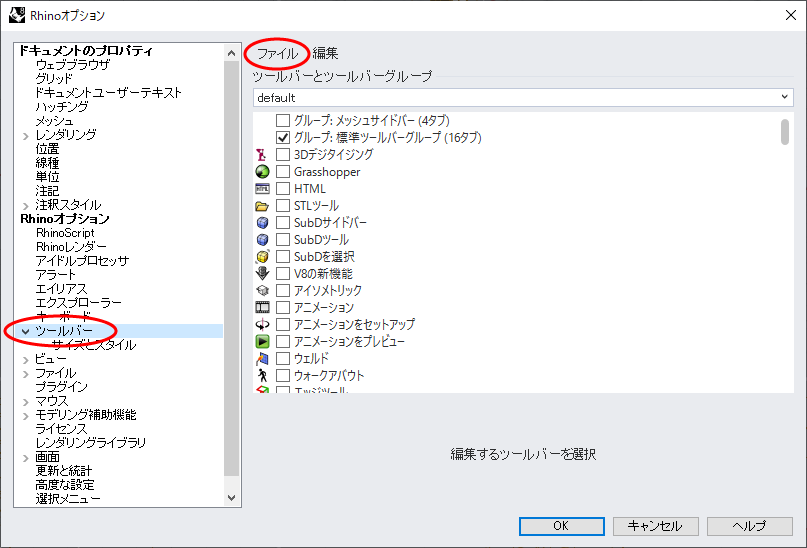Click the ウォークアバウト walking figure icon
807x548 pixels.
[263, 376]
